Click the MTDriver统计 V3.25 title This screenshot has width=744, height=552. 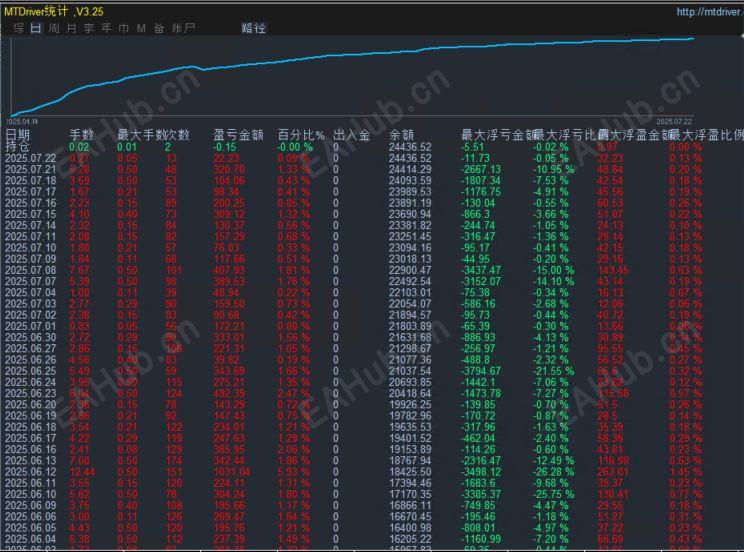[54, 11]
